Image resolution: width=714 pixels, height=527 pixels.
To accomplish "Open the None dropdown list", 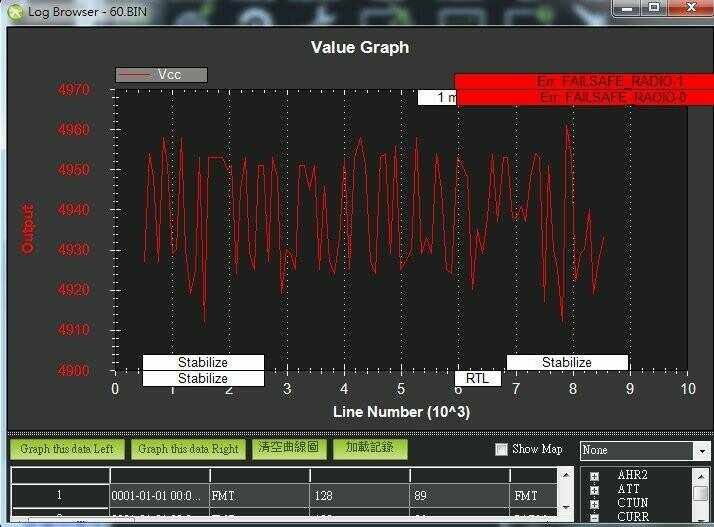I will (701, 451).
